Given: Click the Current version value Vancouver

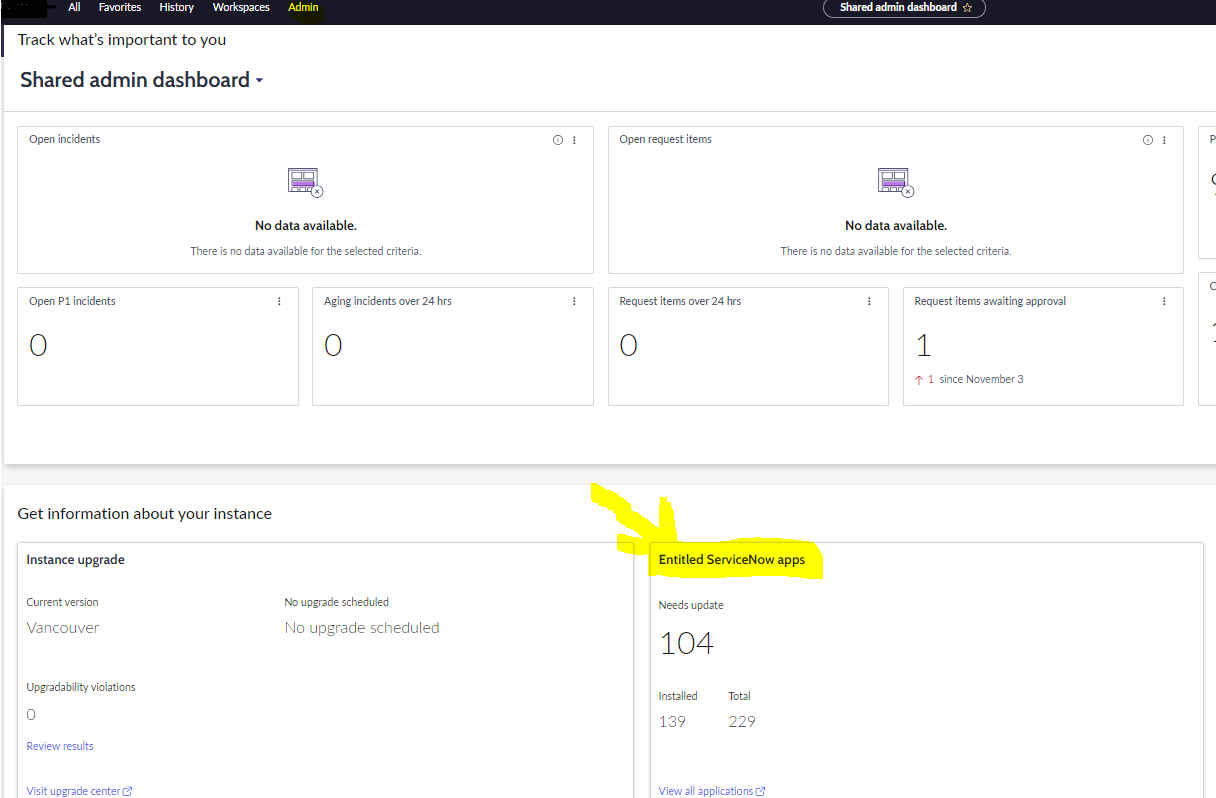Looking at the screenshot, I should pyautogui.click(x=63, y=628).
